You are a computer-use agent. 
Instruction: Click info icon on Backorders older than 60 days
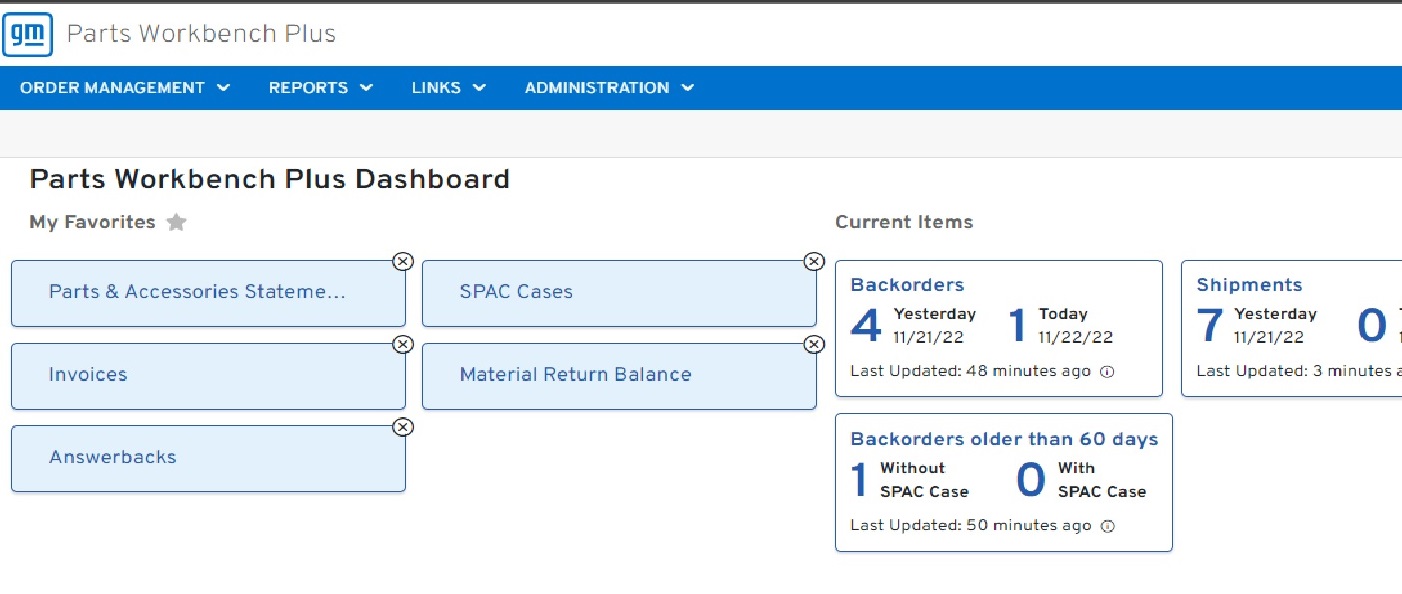(1107, 526)
